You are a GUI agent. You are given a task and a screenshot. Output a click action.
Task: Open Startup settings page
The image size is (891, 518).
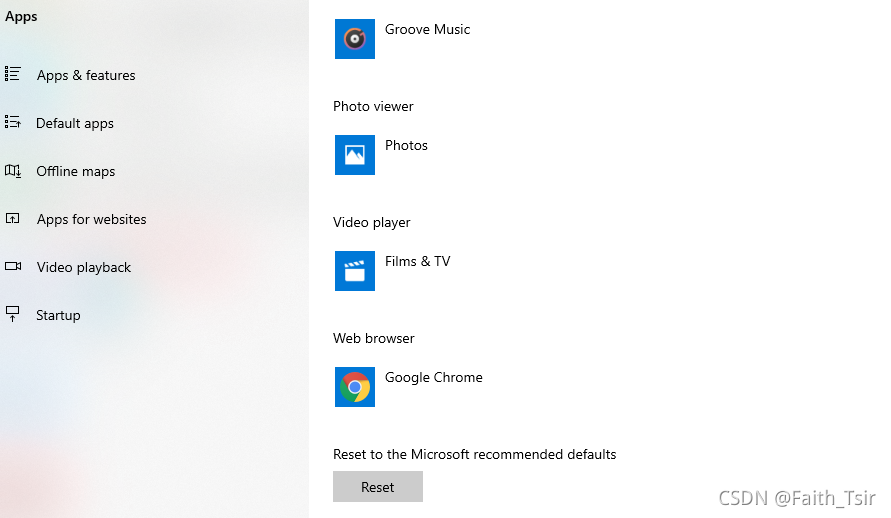(58, 315)
